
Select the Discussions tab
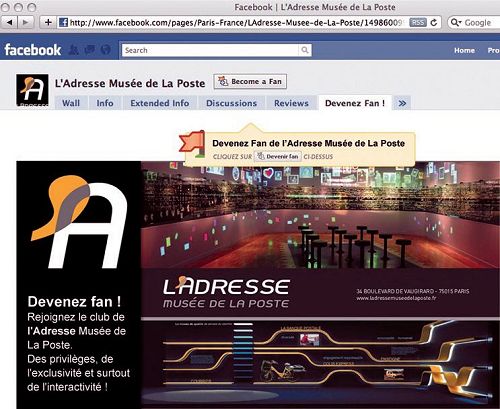(x=232, y=103)
